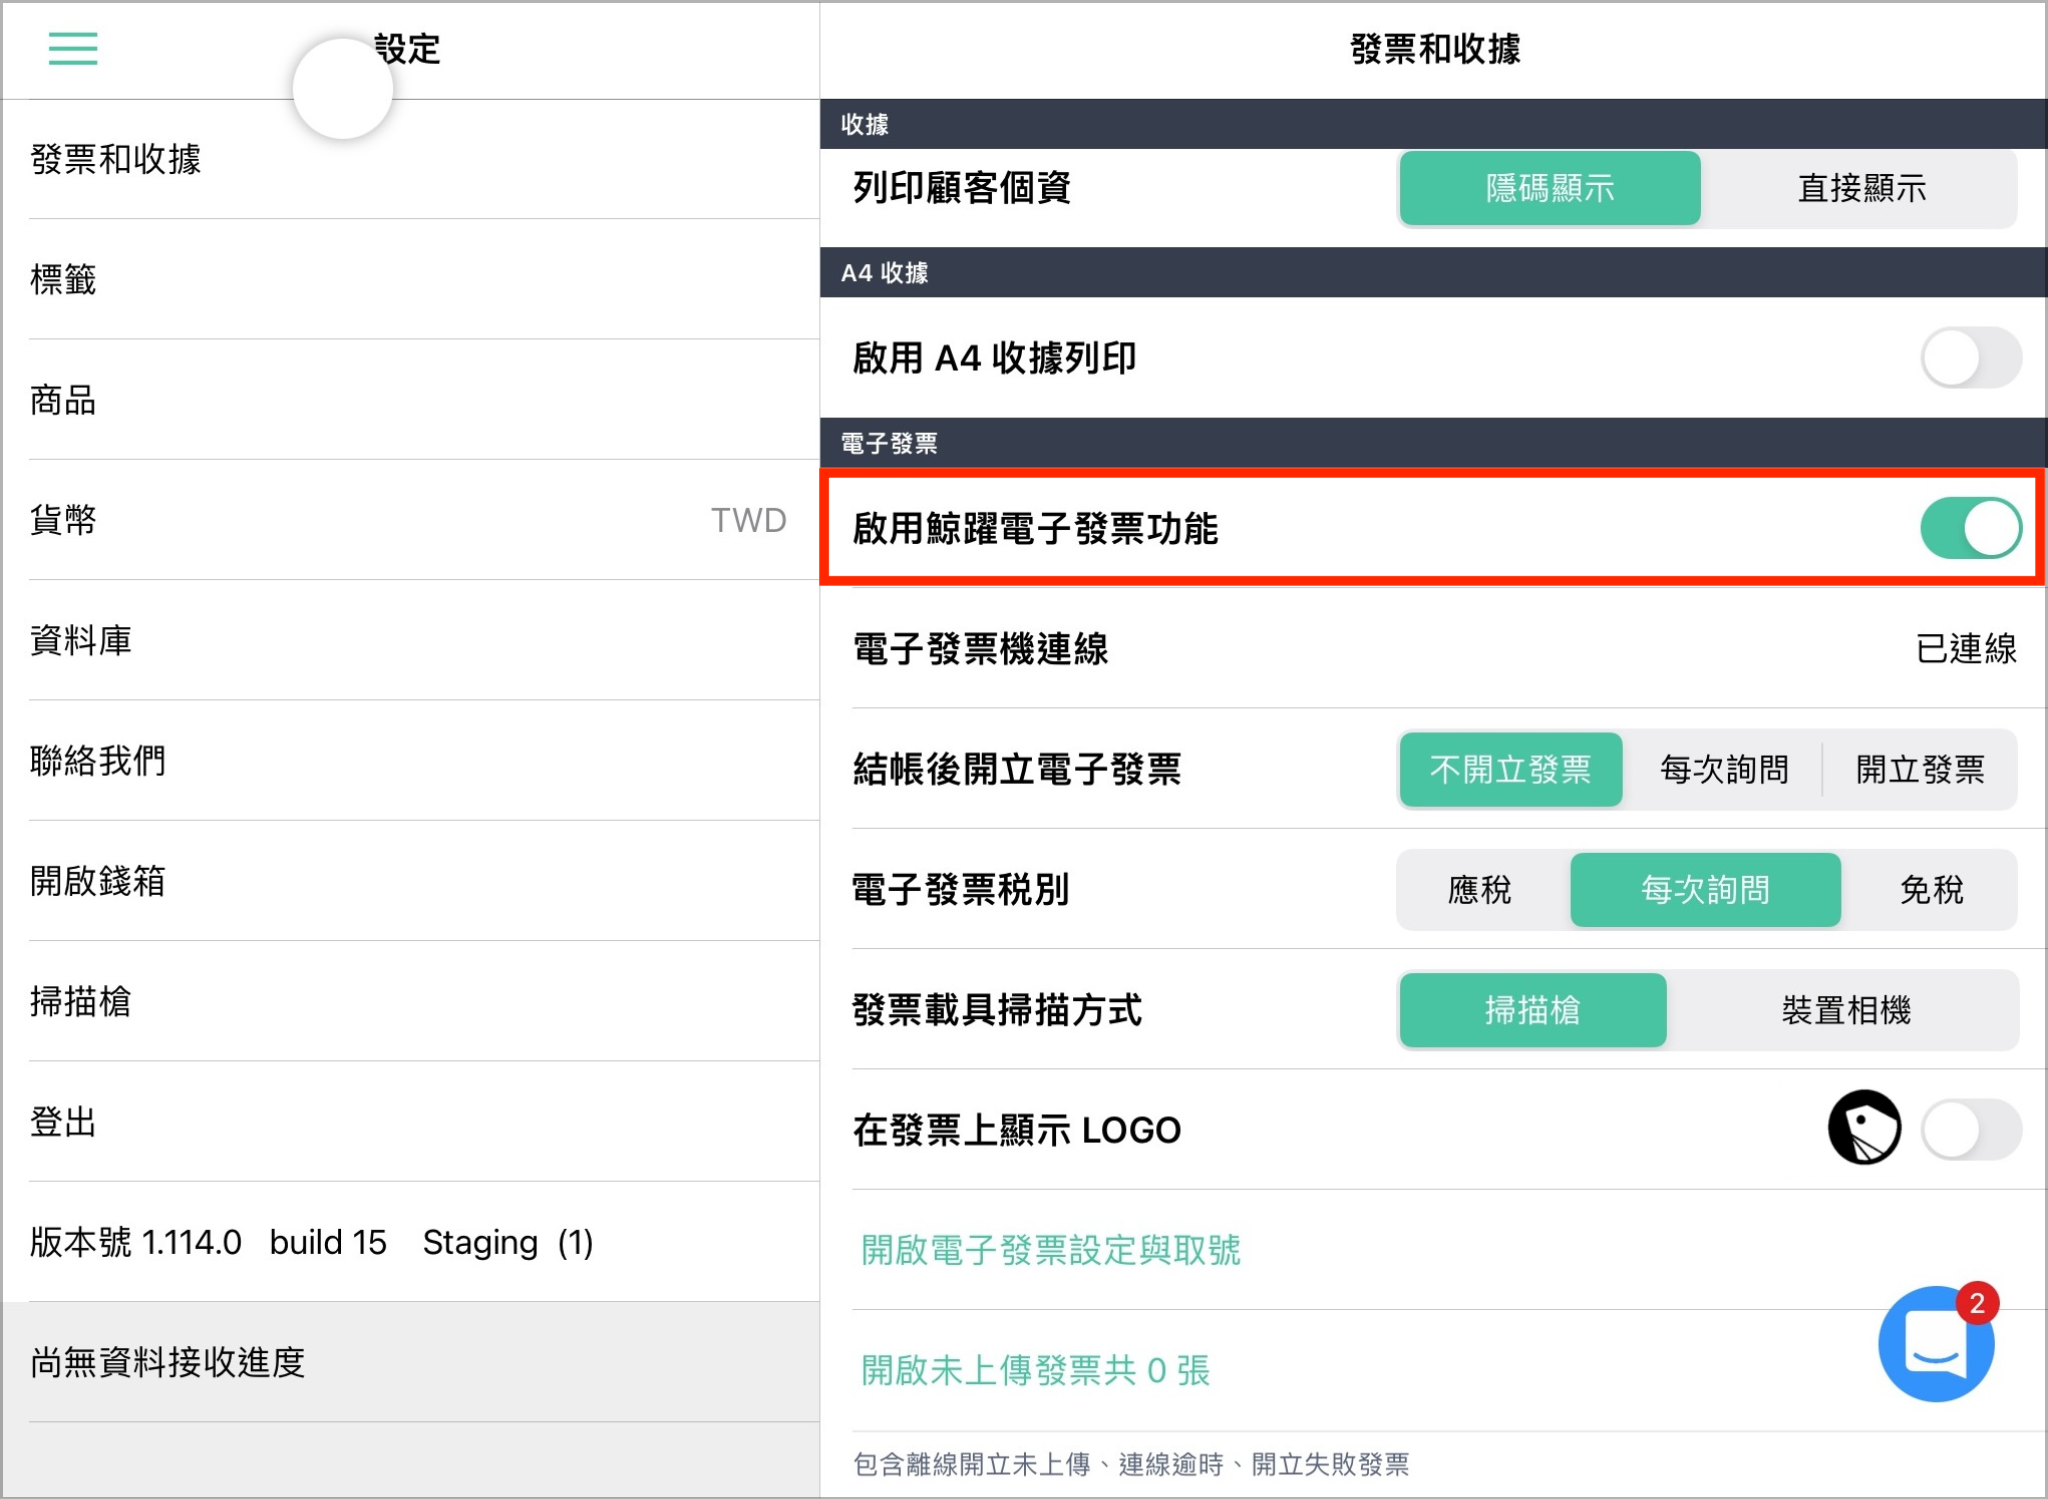
Task: Tap 開啟錢箱 in settings list
Action: [410, 881]
